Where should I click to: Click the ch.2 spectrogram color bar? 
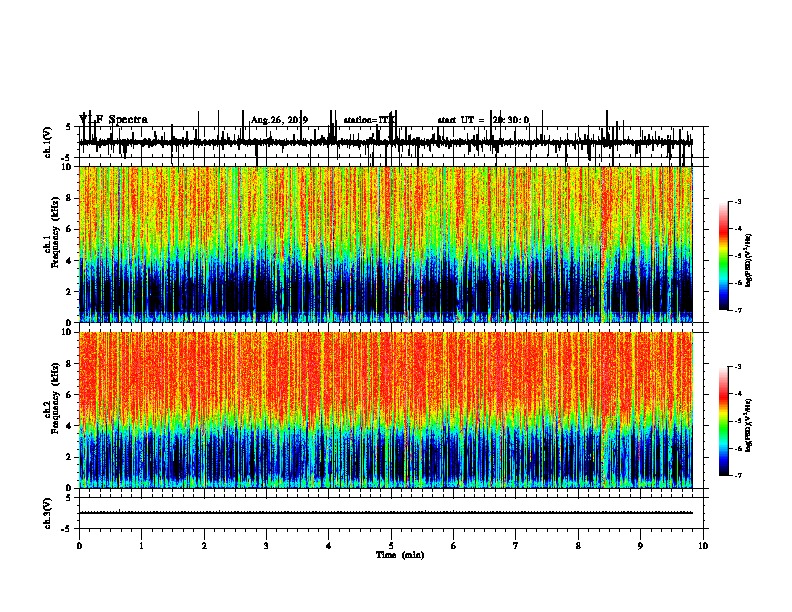pos(724,421)
